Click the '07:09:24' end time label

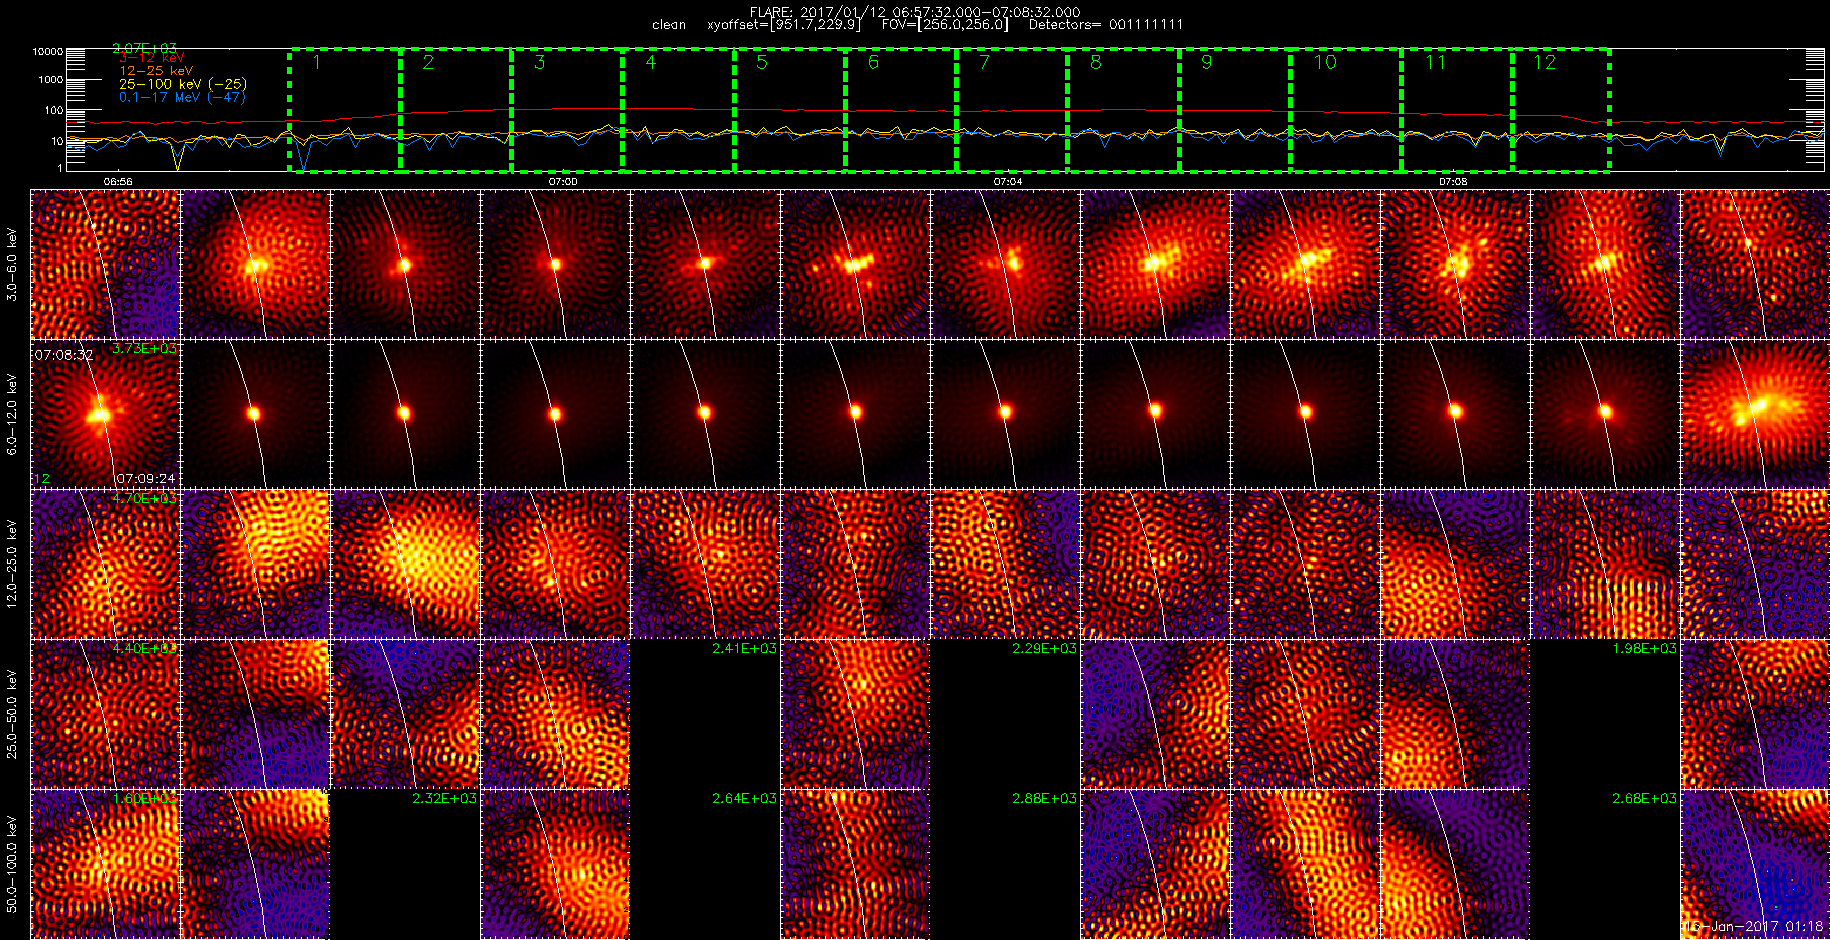click(145, 479)
